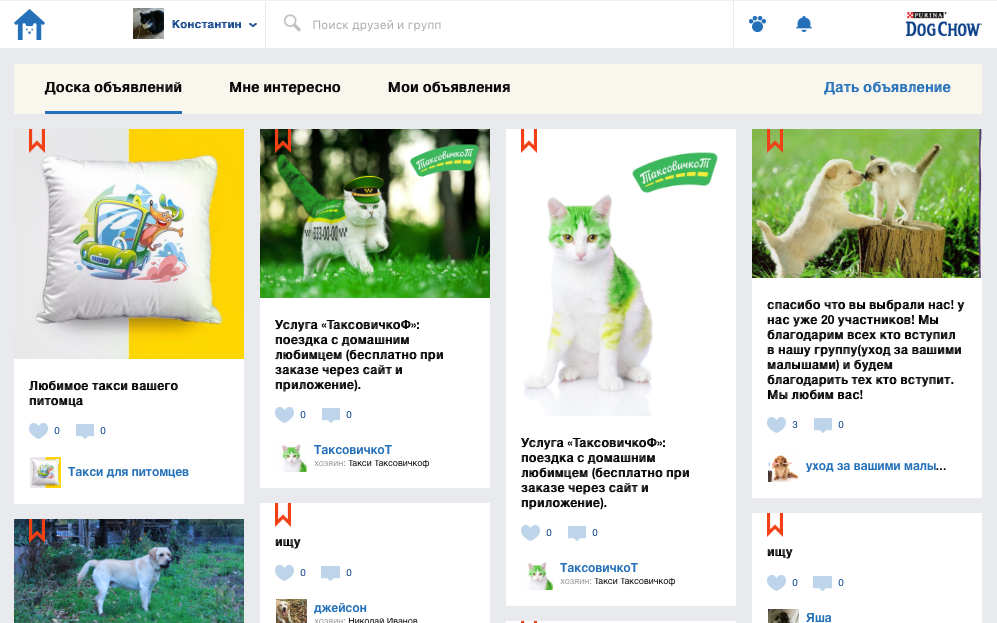Viewport: 997px width, 623px height.
Task: Open comments on Яша's ищу ad
Action: tap(823, 583)
